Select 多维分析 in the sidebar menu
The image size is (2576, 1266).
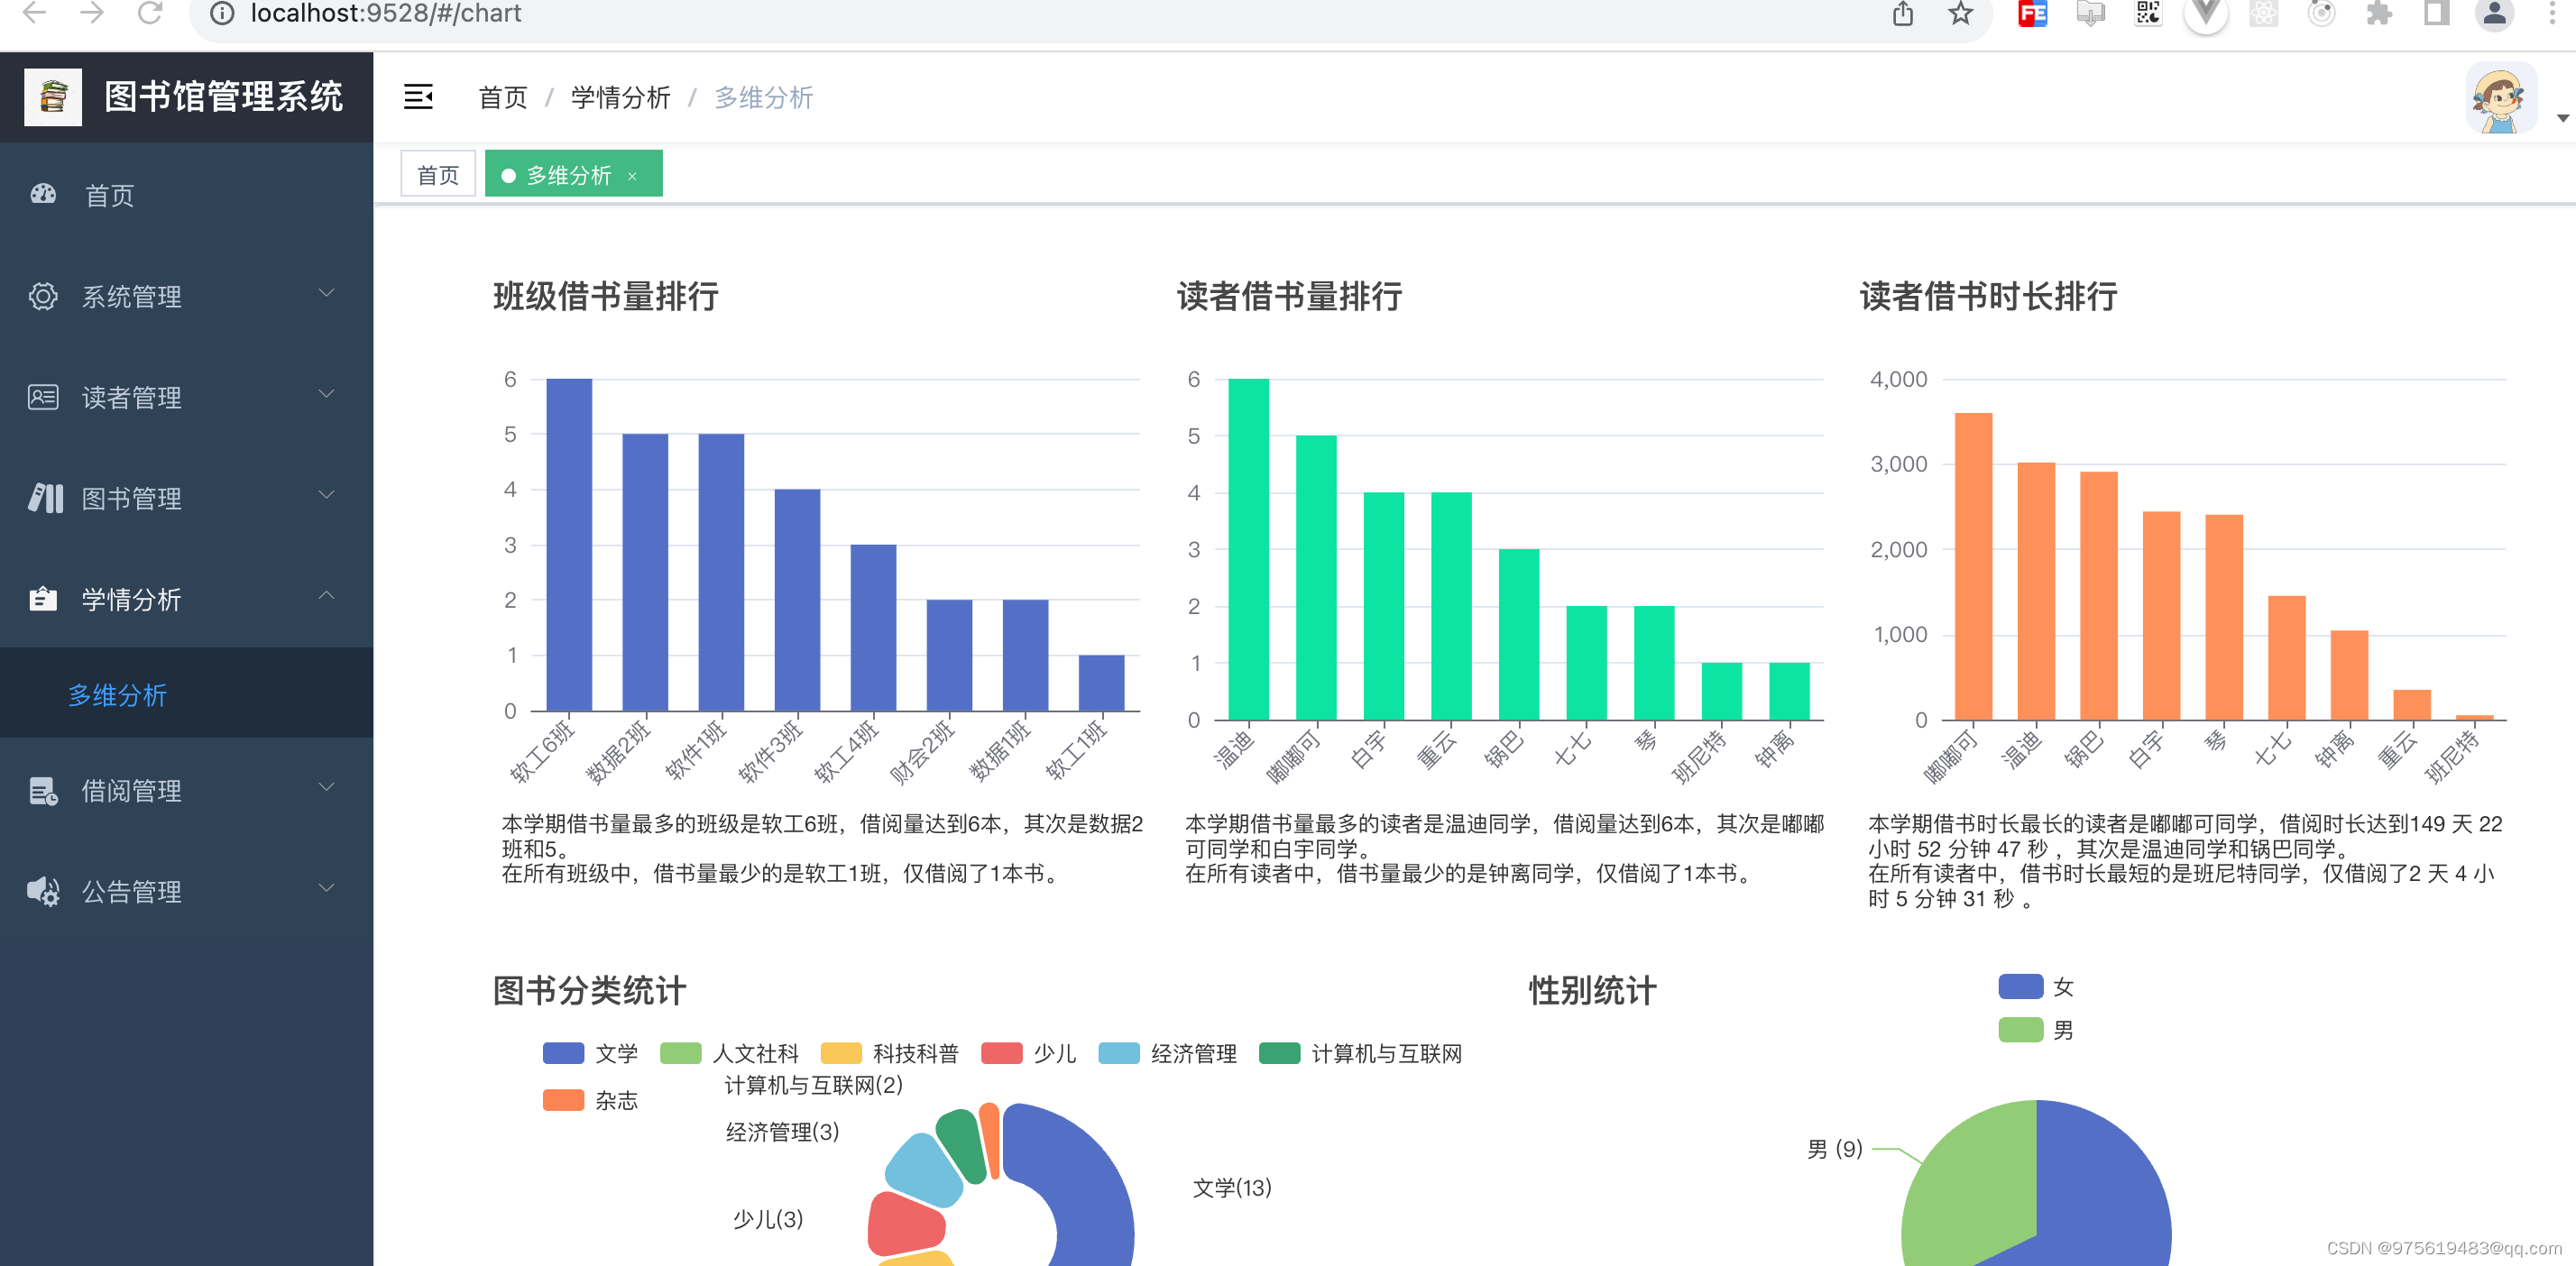(x=117, y=695)
